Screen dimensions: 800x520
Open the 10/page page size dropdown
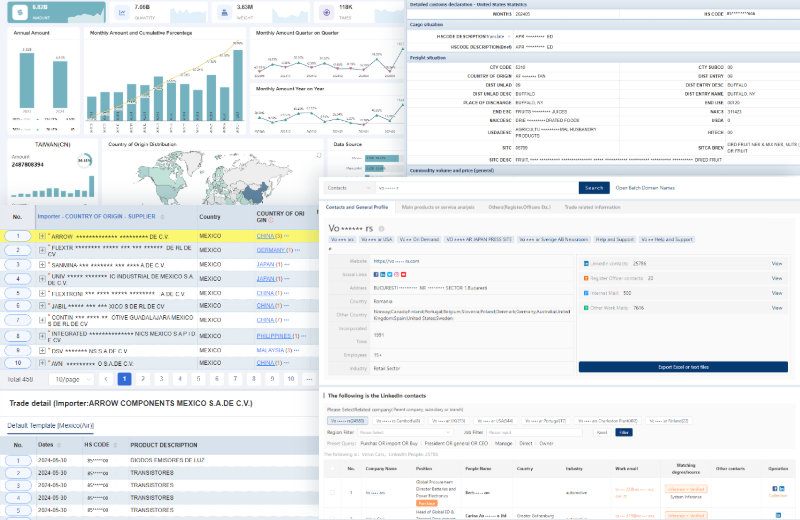coord(70,380)
